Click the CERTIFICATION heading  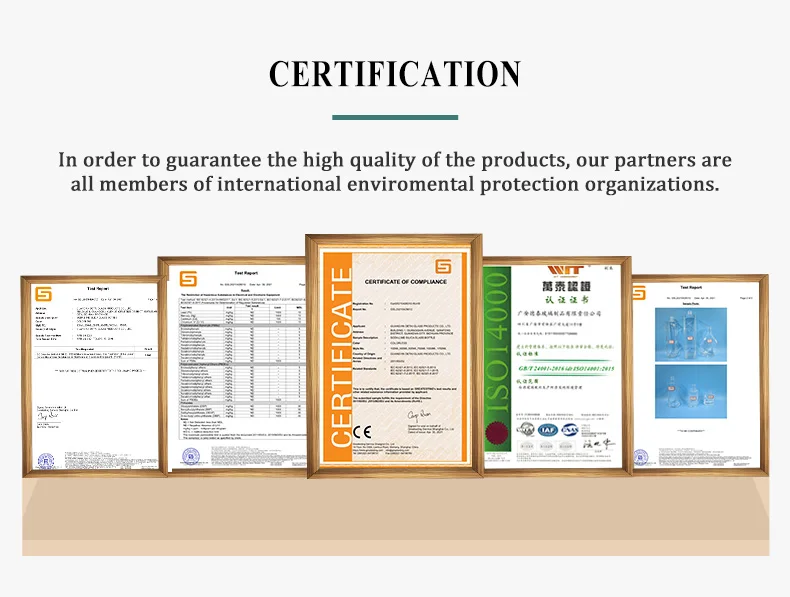(394, 74)
